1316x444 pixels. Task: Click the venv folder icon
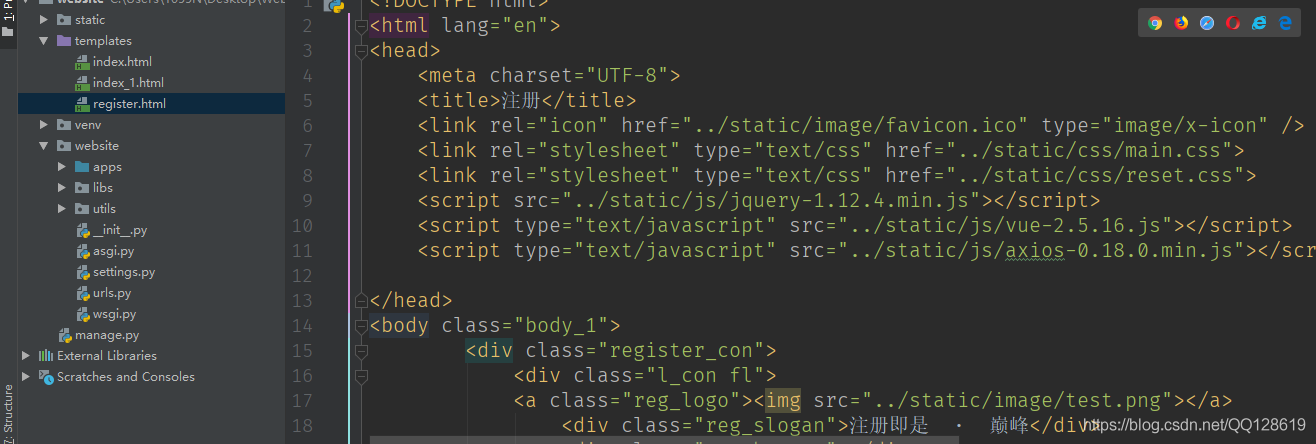[x=64, y=125]
